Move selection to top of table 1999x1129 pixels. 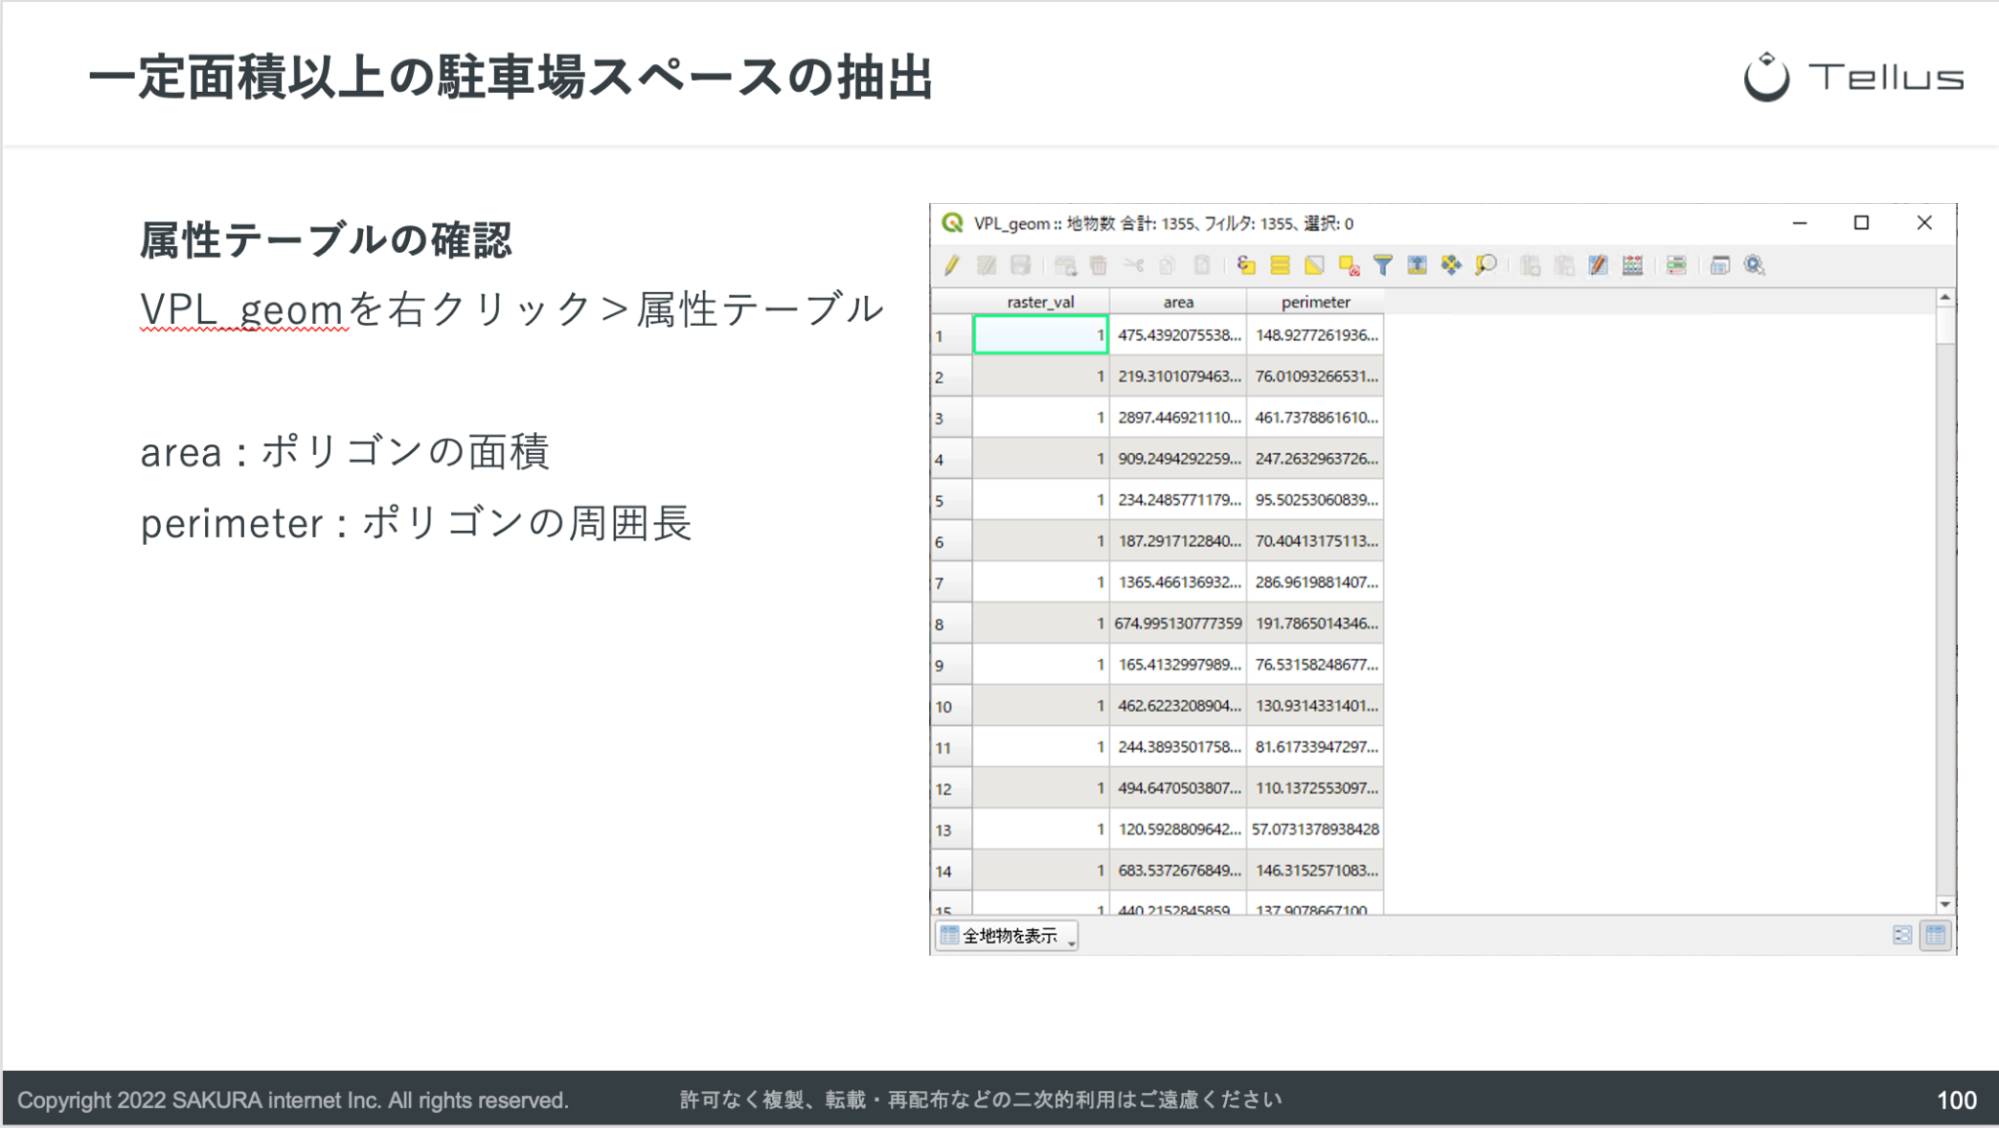[x=1417, y=265]
